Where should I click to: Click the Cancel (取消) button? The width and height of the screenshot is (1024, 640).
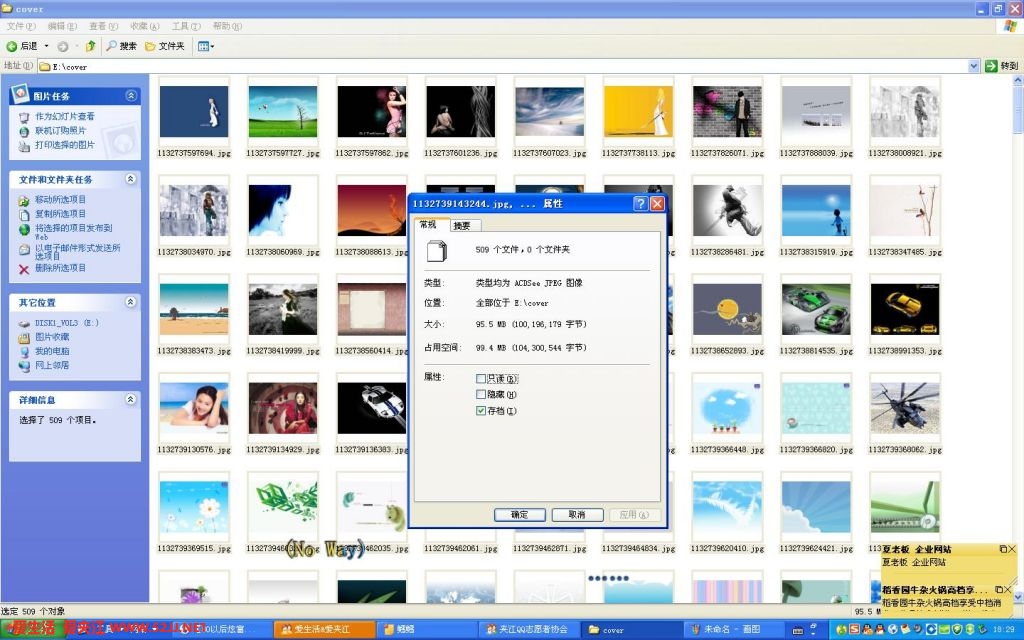(x=577, y=514)
